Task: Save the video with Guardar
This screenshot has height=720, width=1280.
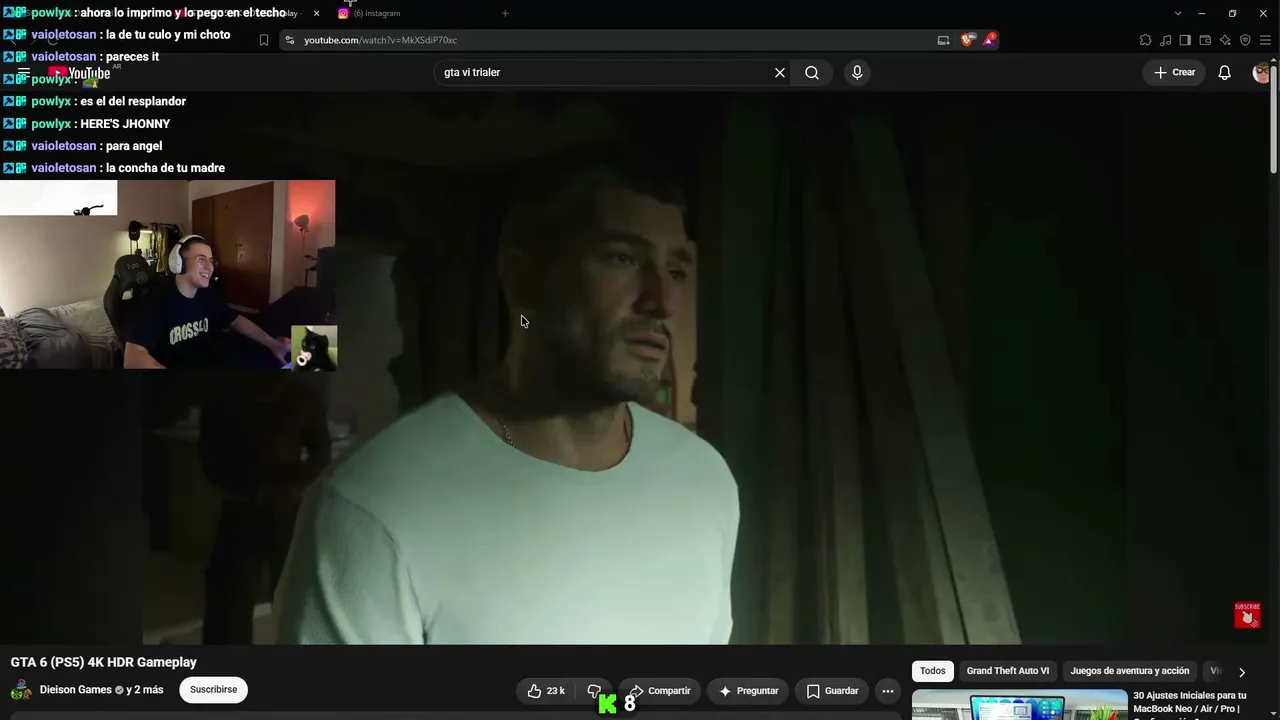Action: 833,690
